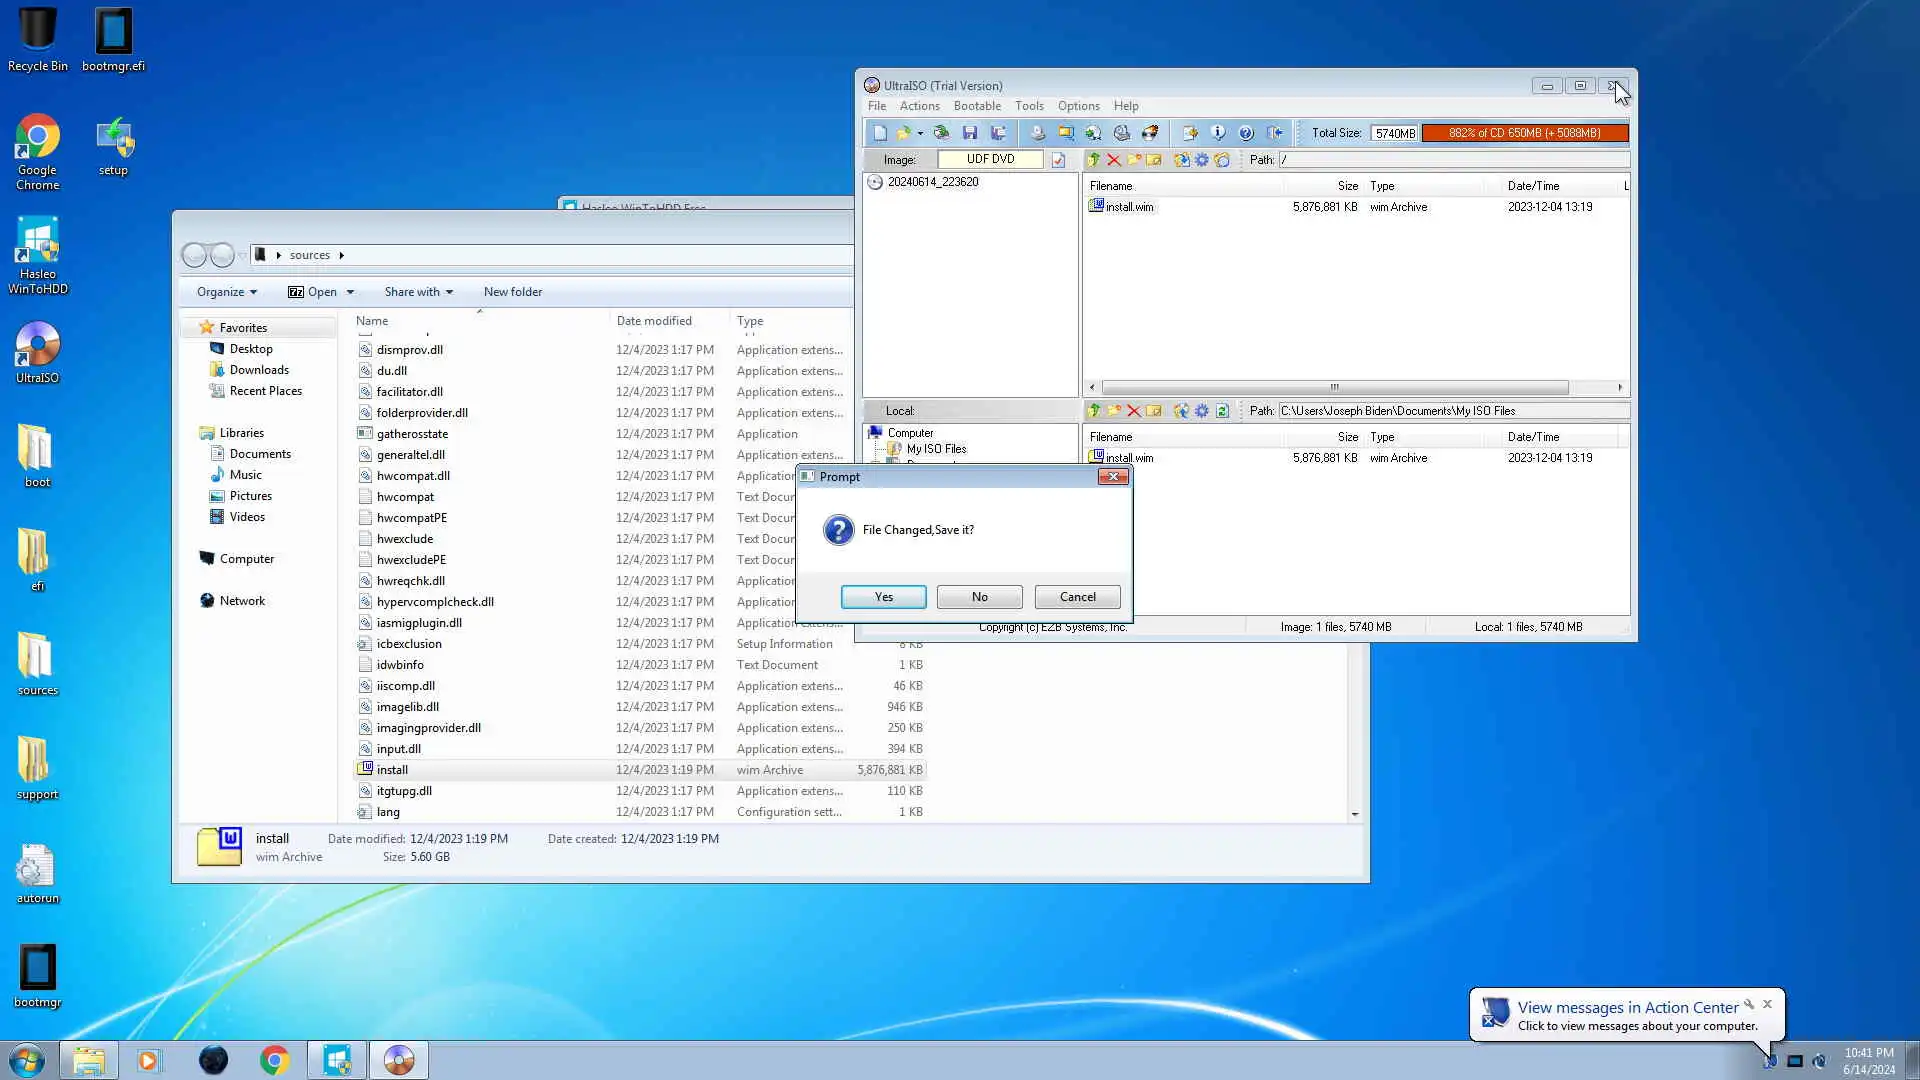Image resolution: width=1920 pixels, height=1080 pixels.
Task: Click green Up arrow icon in image pane toolbar
Action: pyautogui.click(x=1094, y=160)
